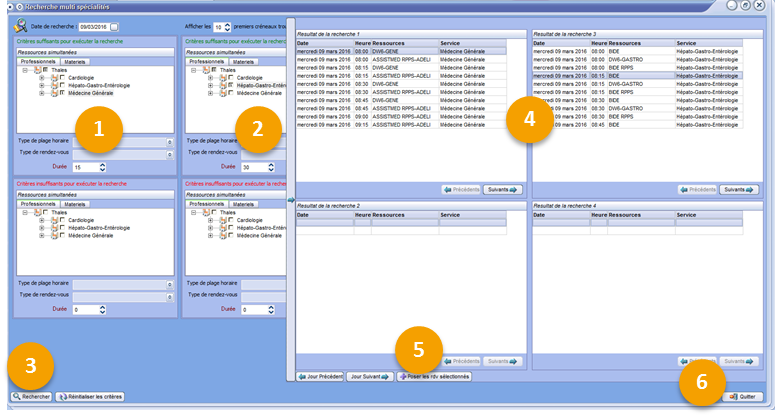Switch to the Materiels tab in the first criteria panel
This screenshot has height=420, width=775.
pyautogui.click(x=76, y=61)
